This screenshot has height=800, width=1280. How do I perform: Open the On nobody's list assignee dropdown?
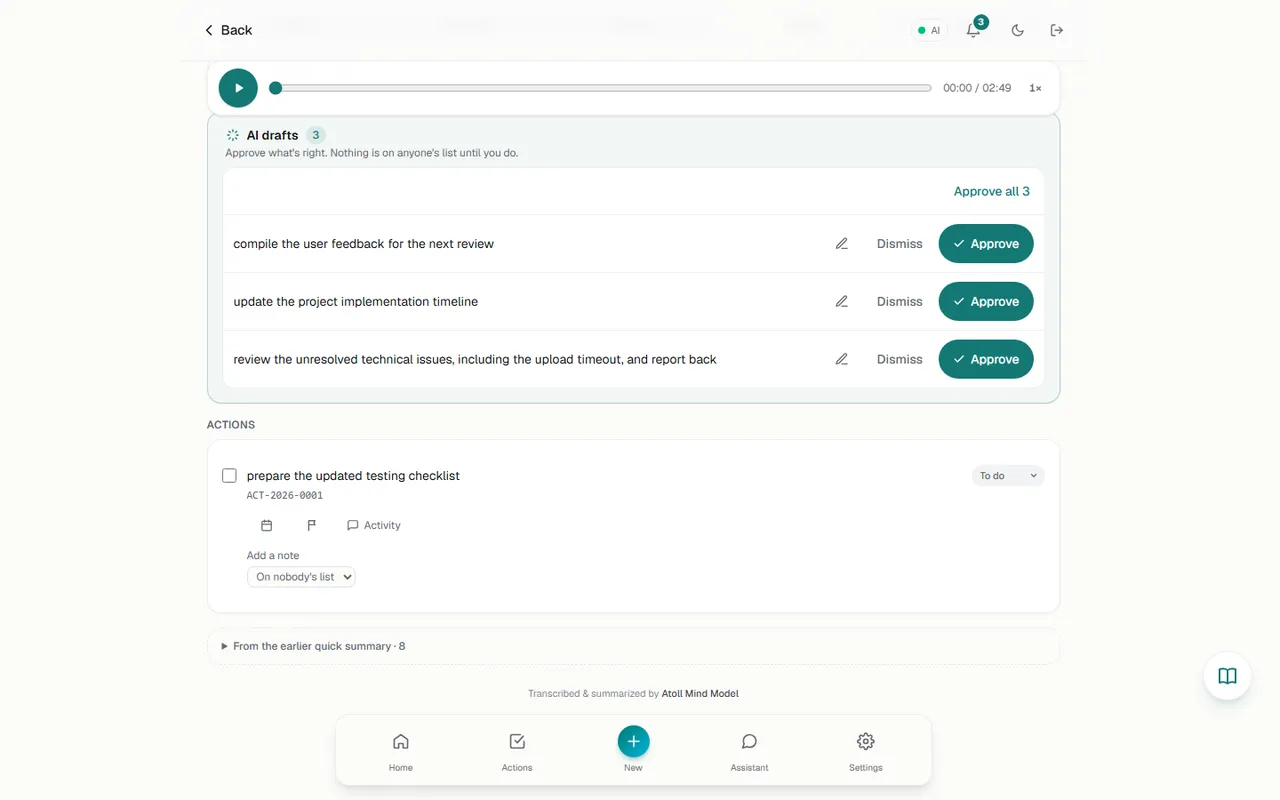[x=301, y=577]
